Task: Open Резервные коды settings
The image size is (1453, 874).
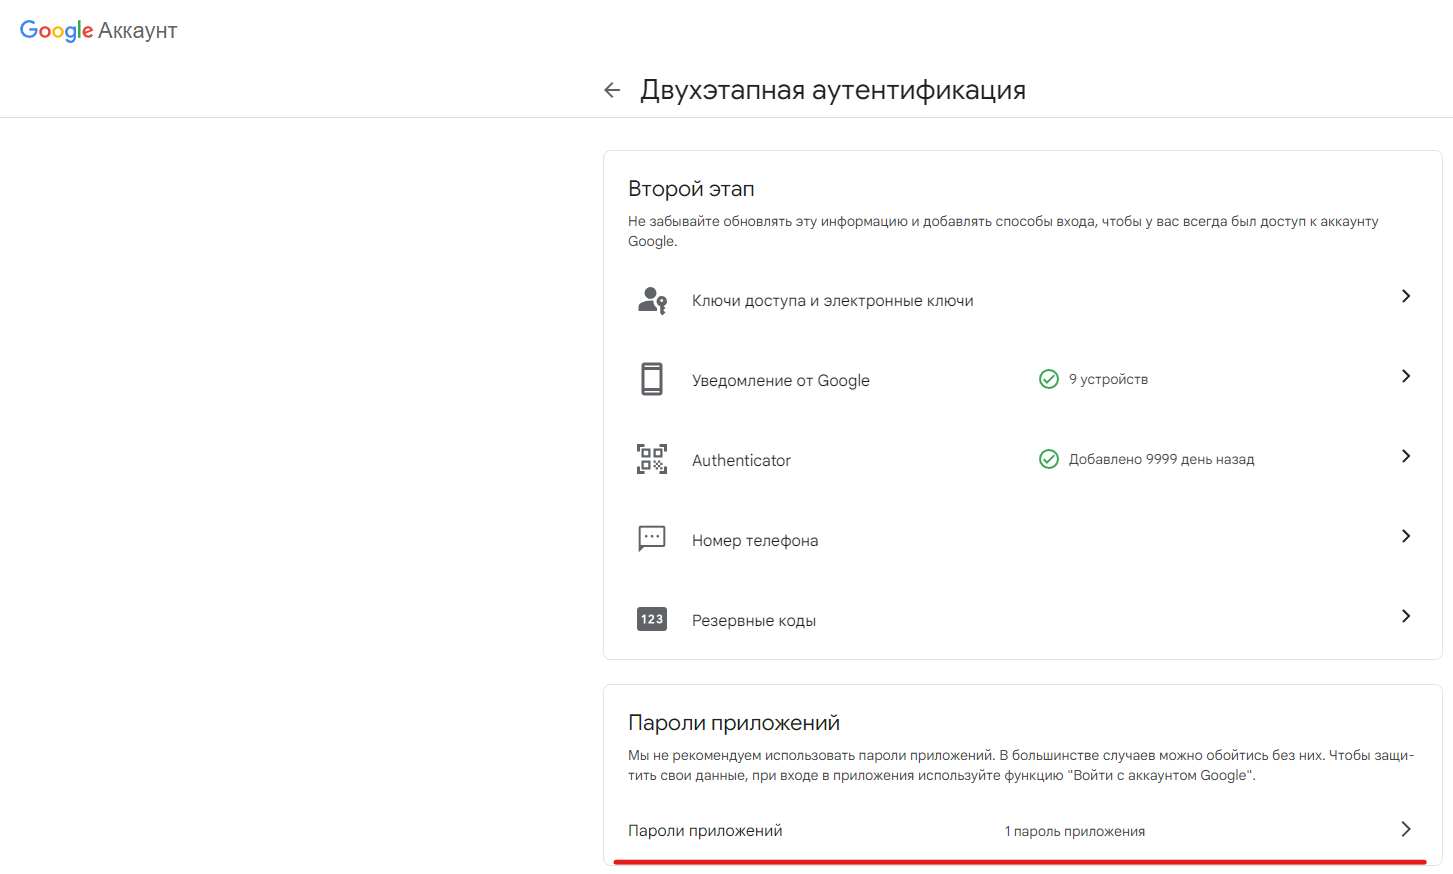Action: 1022,620
